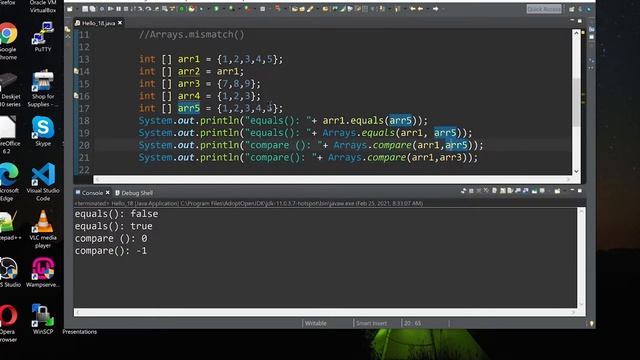Click the New Java Class icon
This screenshot has height=360, width=640.
pyautogui.click(x=309, y=9)
